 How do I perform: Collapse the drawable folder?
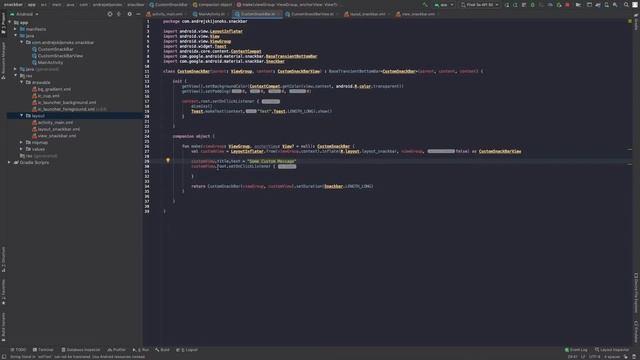[22, 82]
